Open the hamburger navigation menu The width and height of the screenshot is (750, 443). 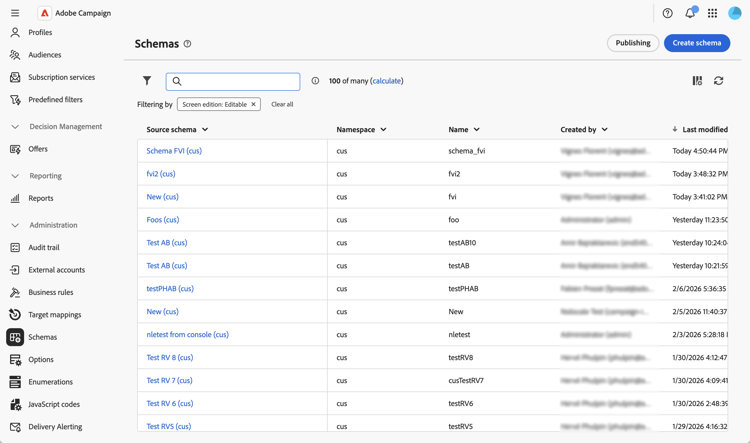(15, 13)
